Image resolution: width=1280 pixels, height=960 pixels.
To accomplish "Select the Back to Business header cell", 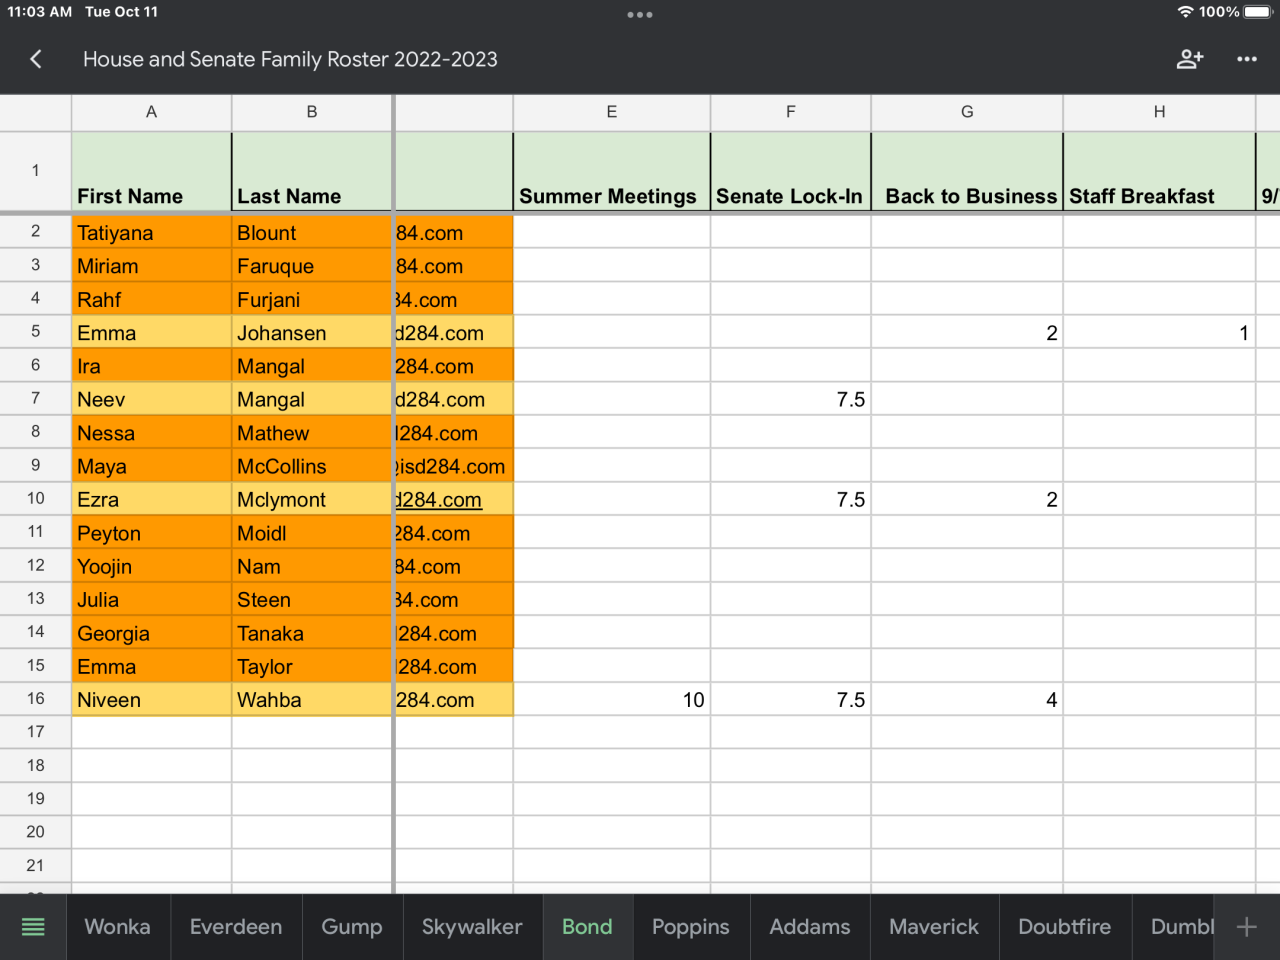I will tap(967, 172).
